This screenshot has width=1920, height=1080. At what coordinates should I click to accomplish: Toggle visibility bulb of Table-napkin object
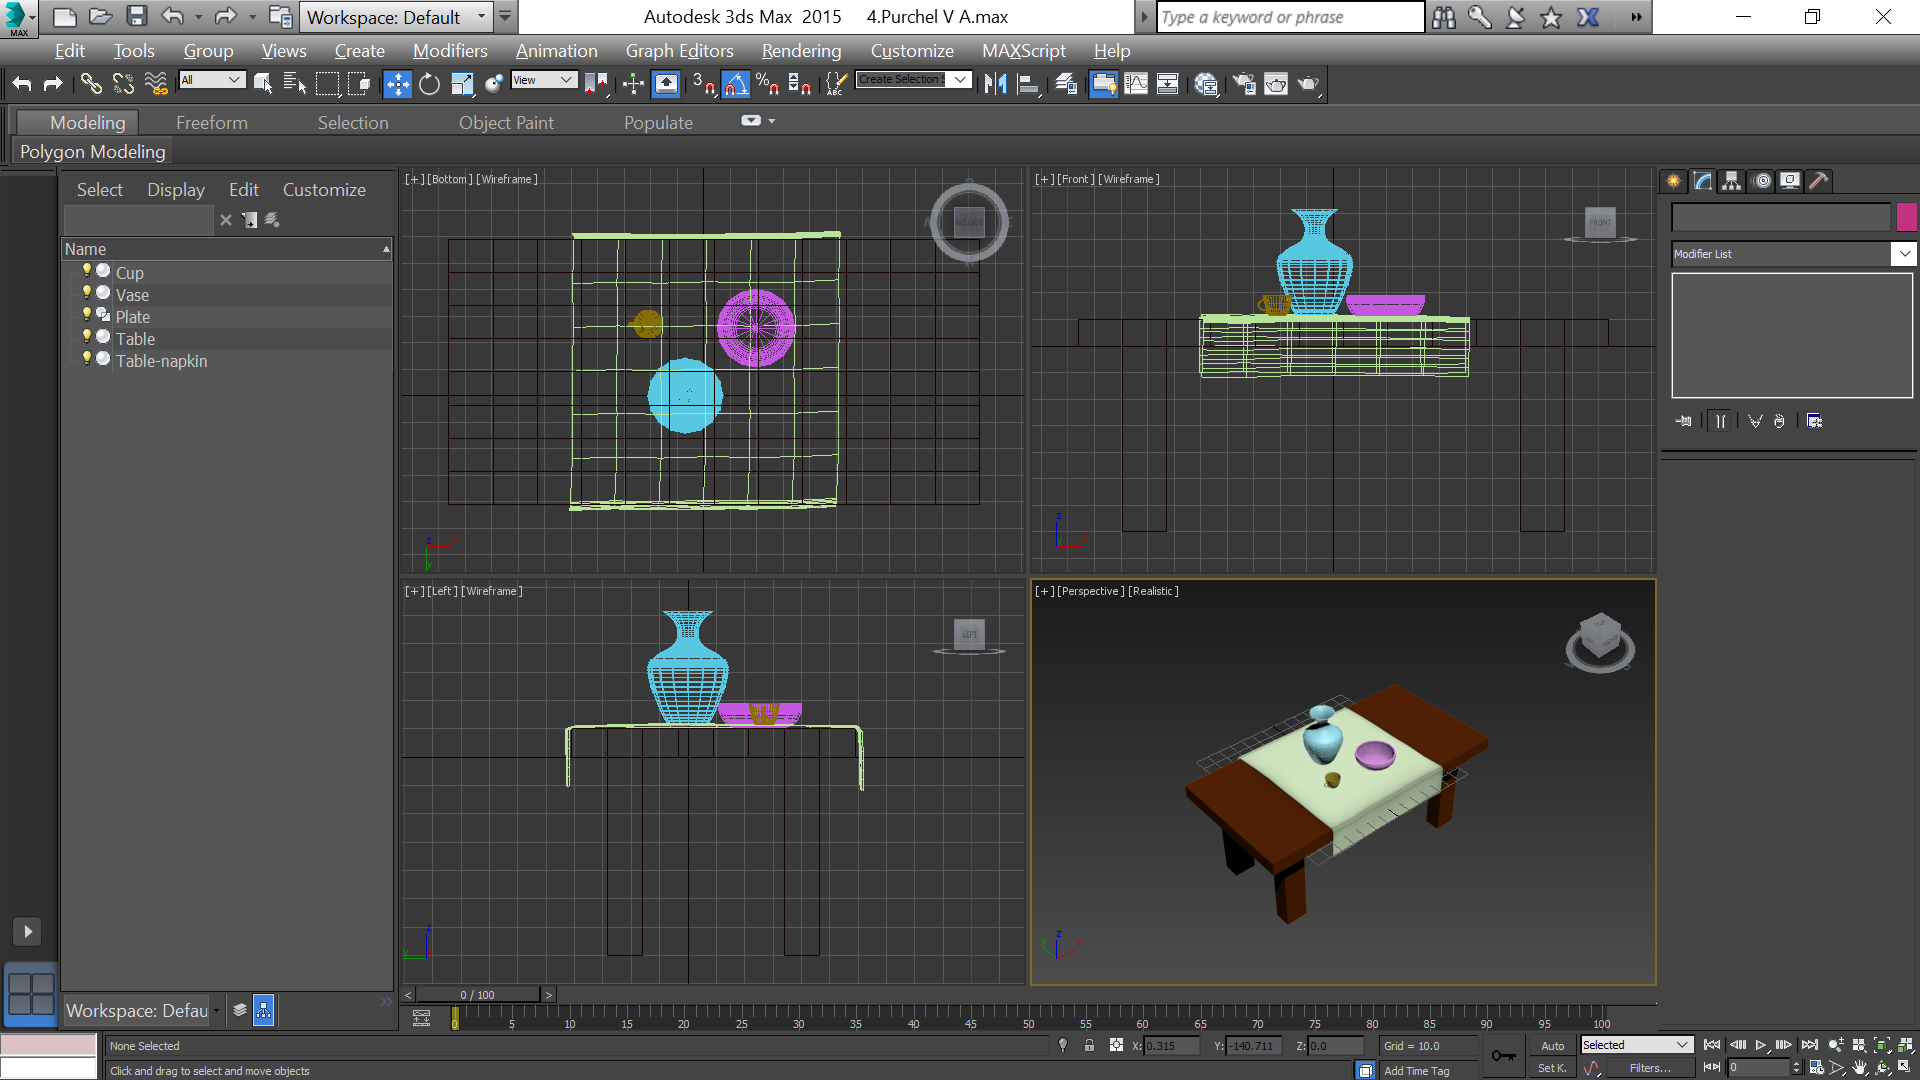coord(87,359)
